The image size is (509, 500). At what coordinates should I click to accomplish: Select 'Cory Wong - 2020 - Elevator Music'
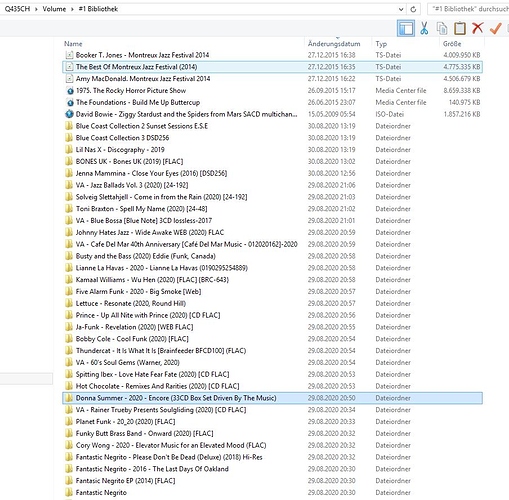point(171,445)
